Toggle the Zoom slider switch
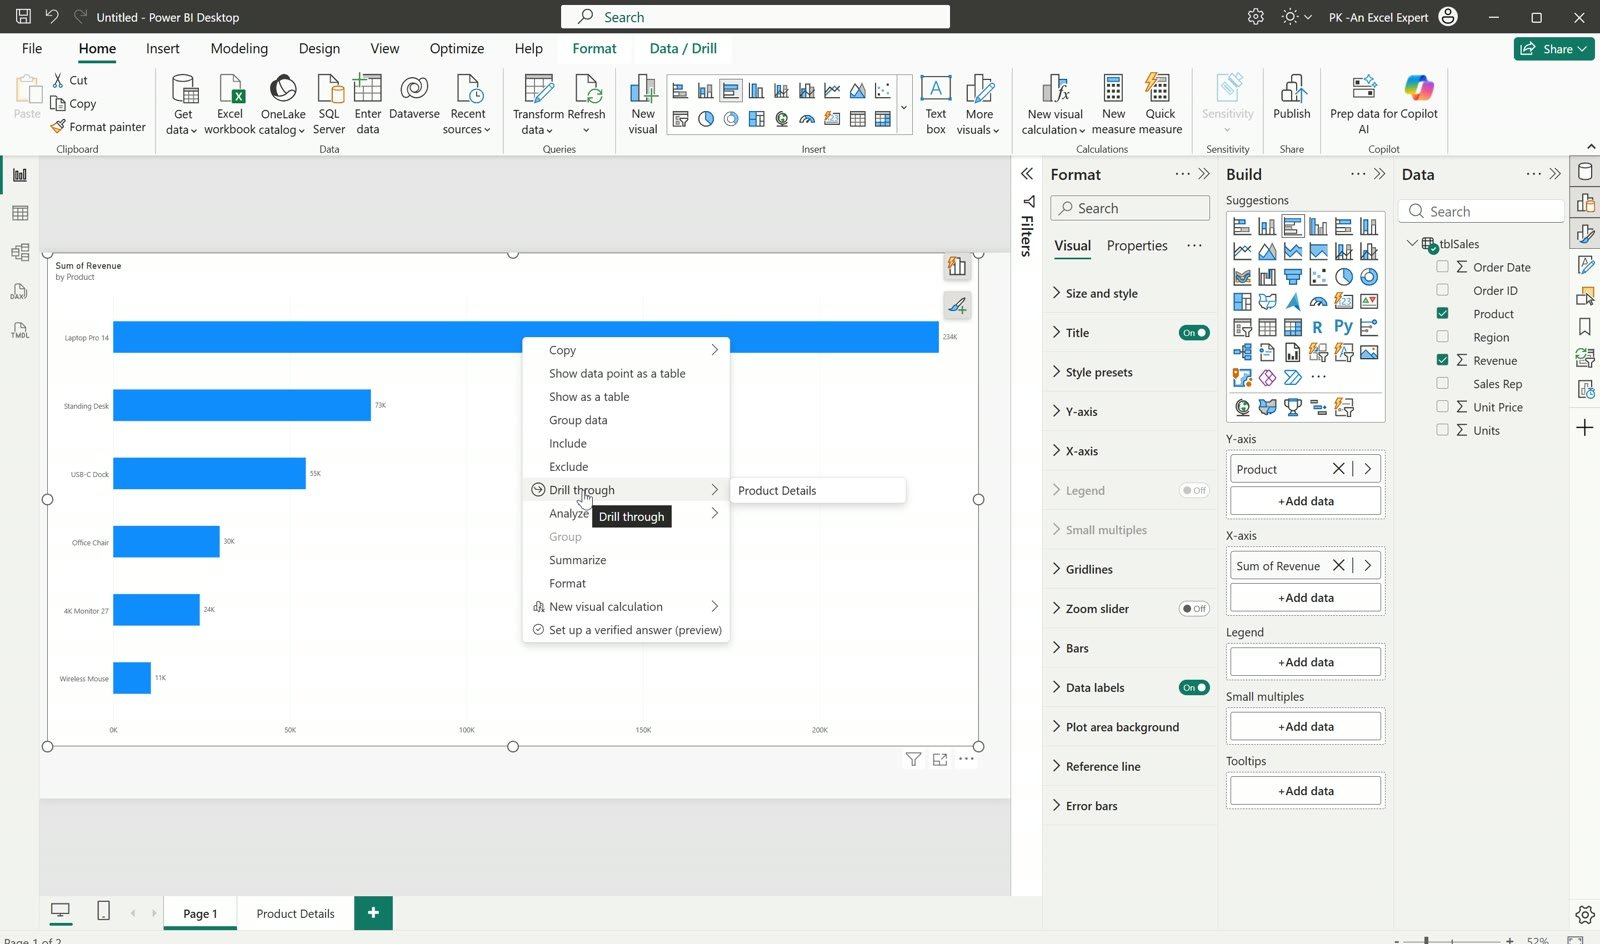 (1194, 609)
